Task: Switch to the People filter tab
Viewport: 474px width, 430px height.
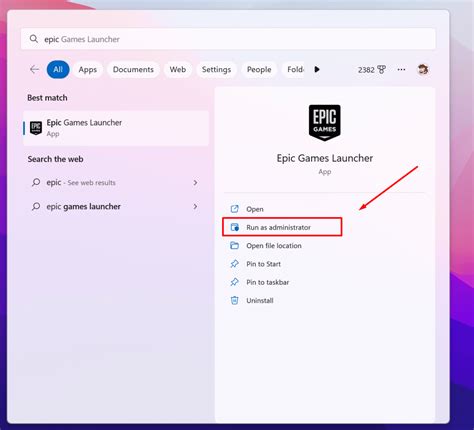Action: click(x=259, y=69)
